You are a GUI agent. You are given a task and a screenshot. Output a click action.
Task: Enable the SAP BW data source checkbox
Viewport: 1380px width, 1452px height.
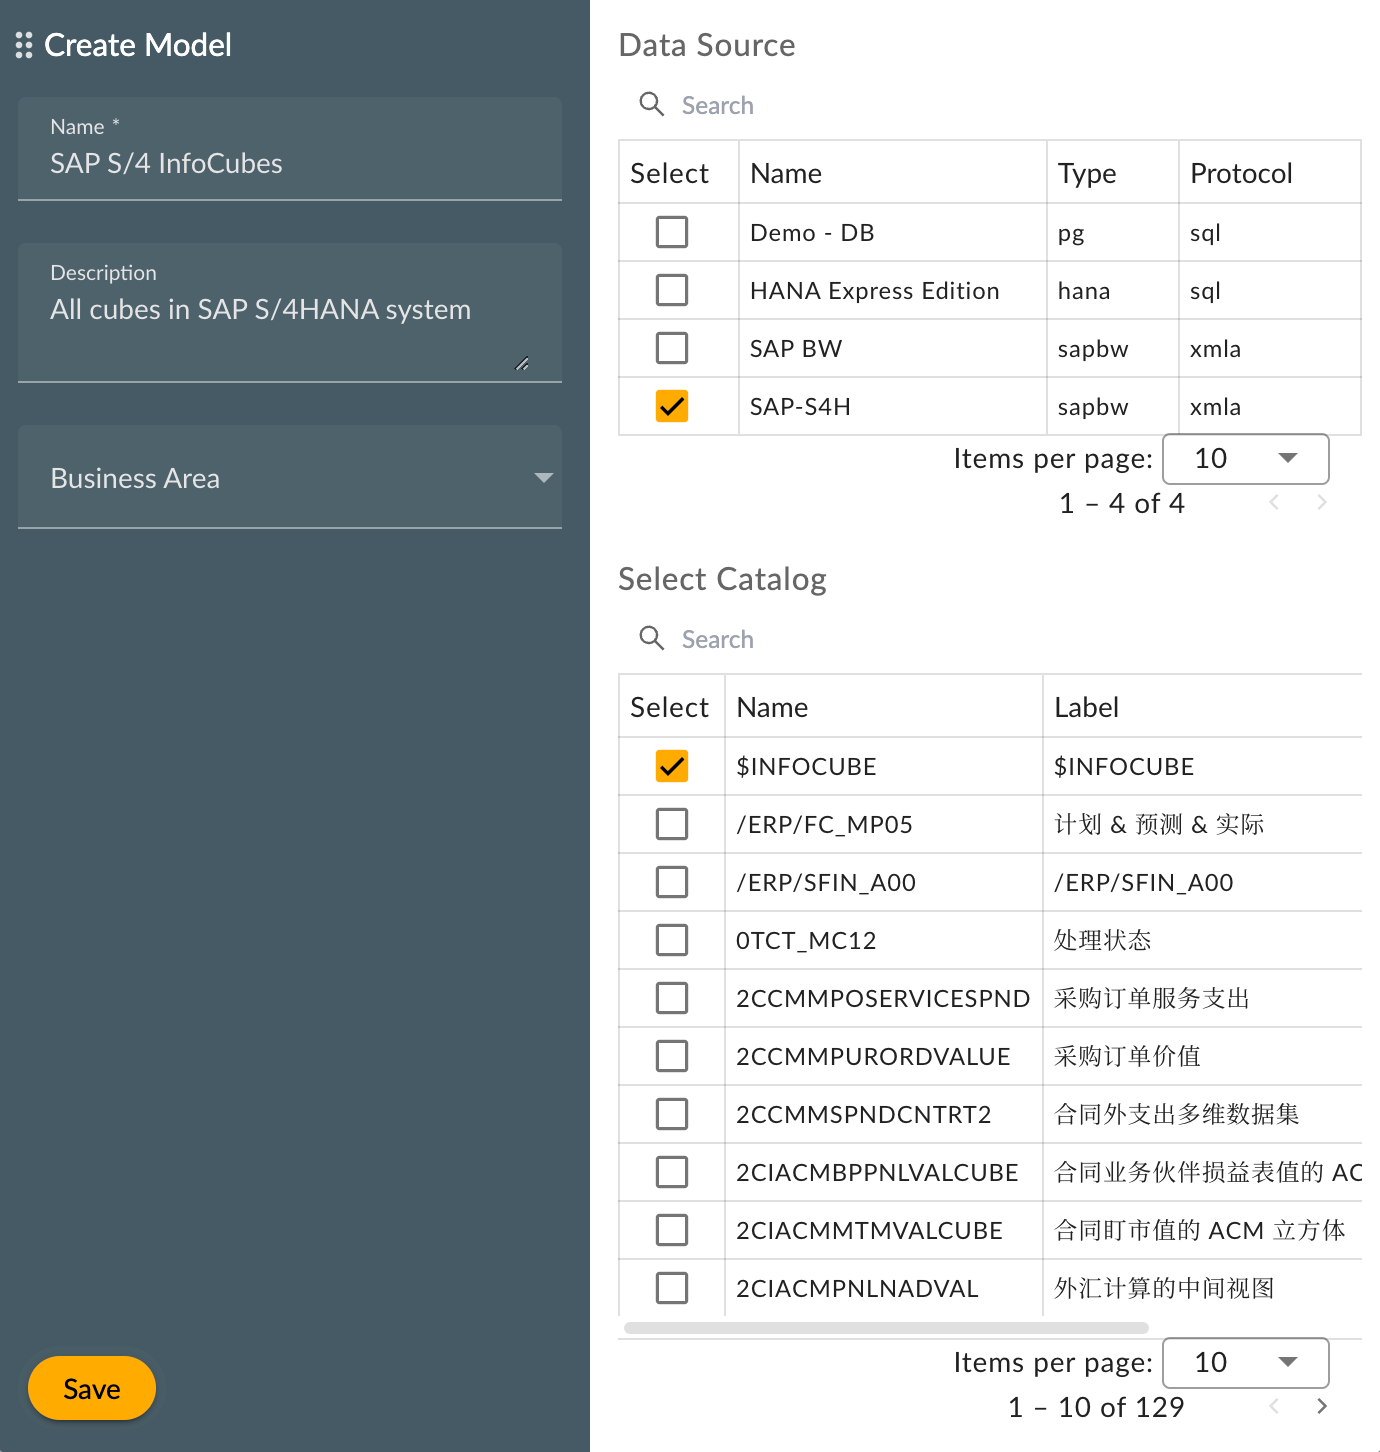tap(671, 348)
